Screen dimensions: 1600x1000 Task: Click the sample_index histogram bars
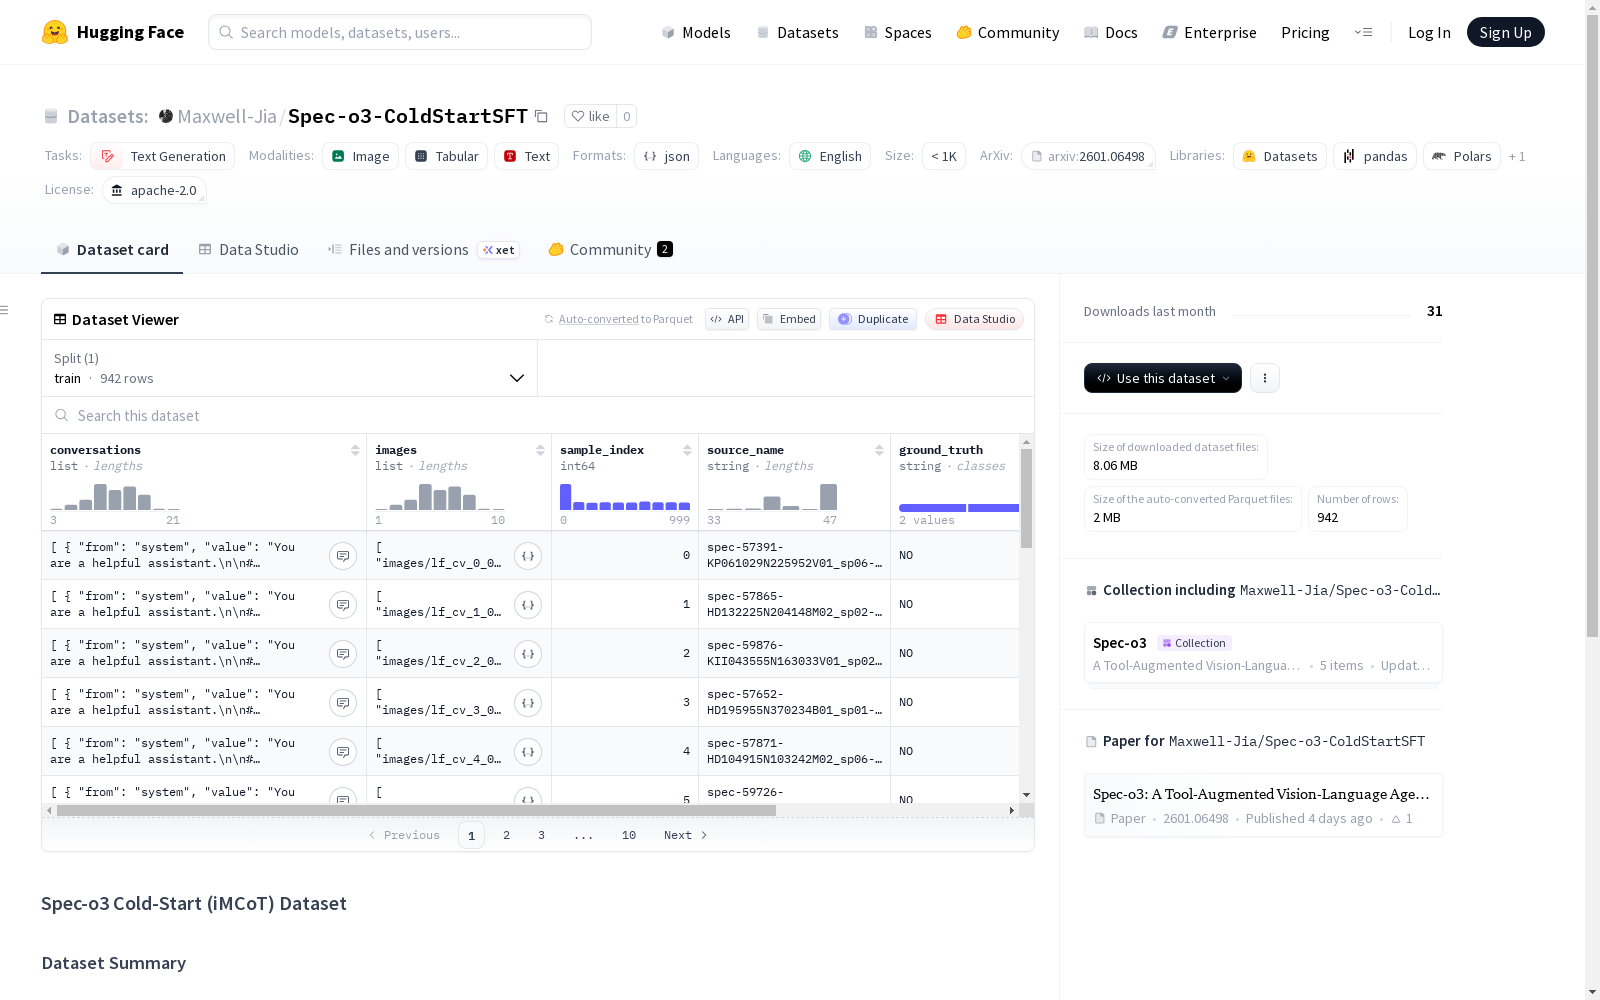pos(625,497)
